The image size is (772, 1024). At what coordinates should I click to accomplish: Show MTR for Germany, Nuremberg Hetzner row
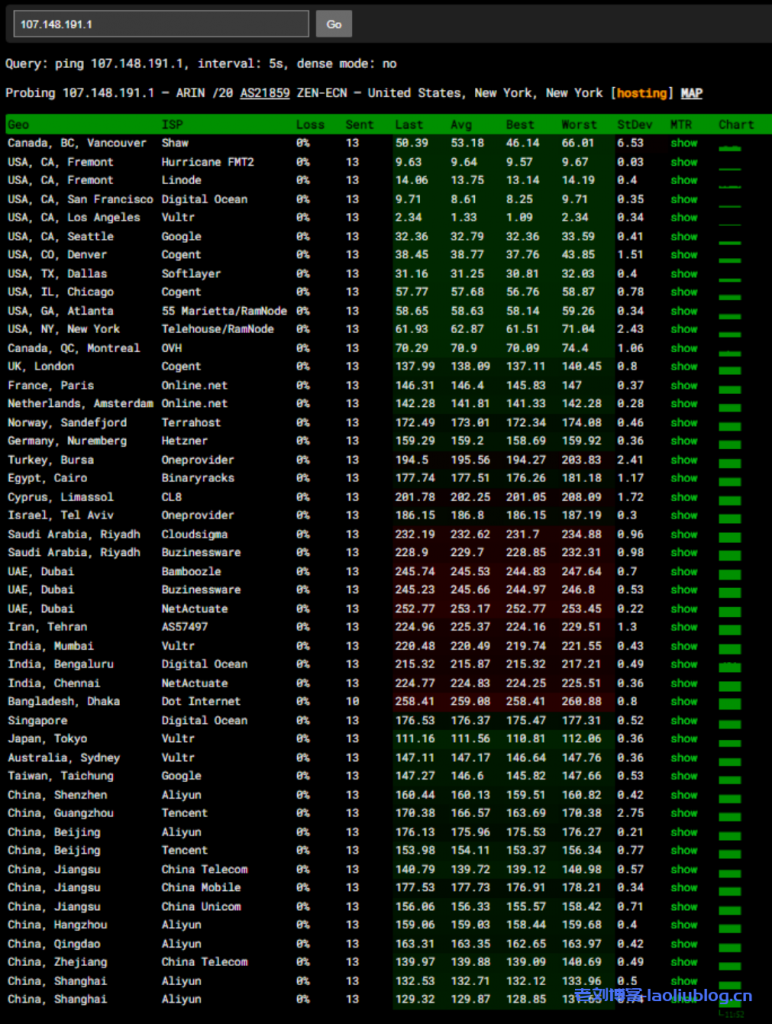click(684, 441)
